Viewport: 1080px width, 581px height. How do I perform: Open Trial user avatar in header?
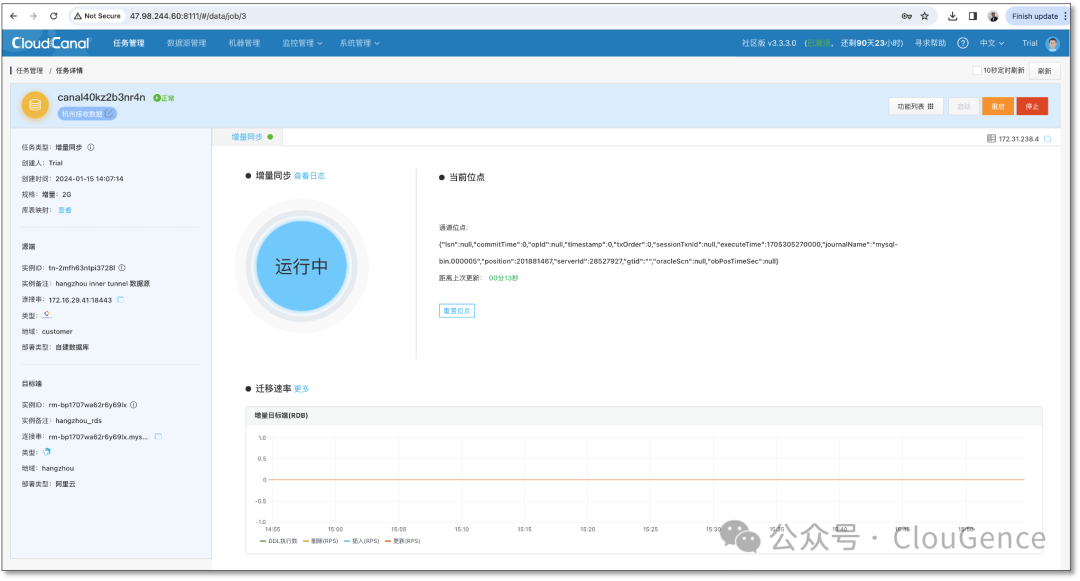1052,43
